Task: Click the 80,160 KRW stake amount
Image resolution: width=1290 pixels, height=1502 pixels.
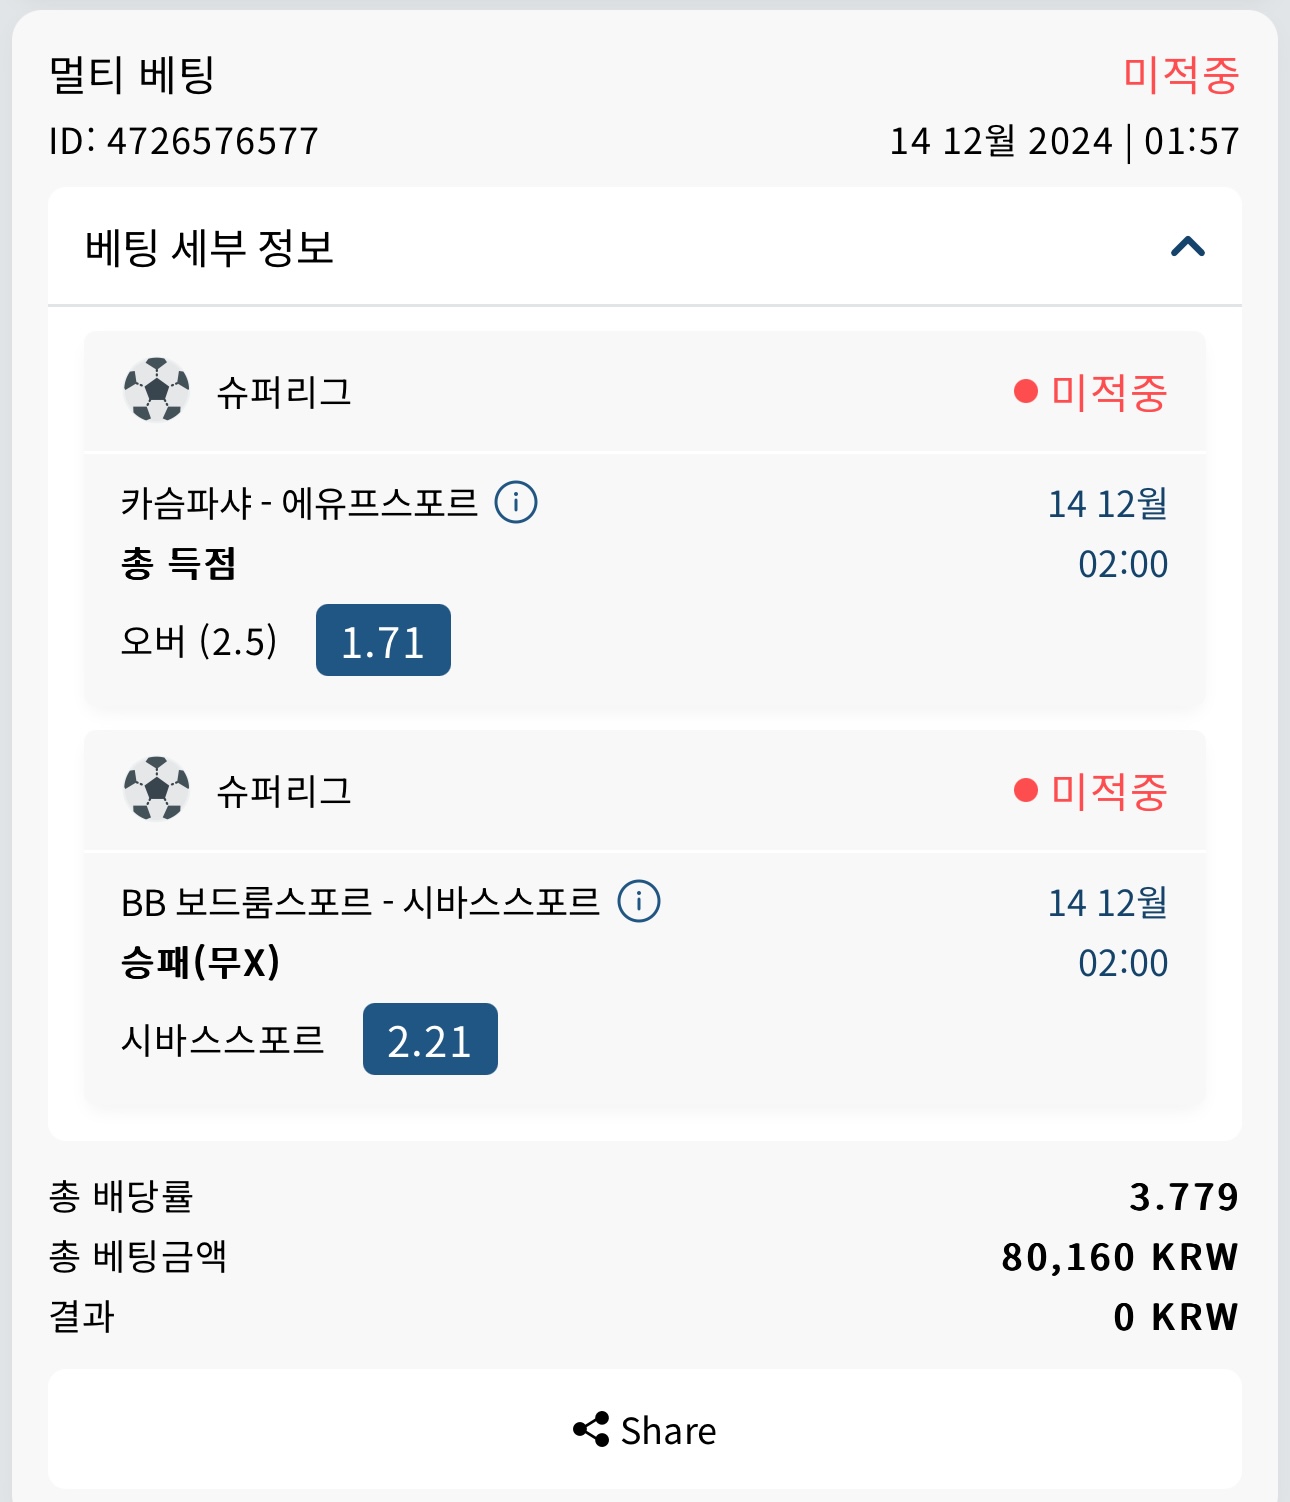Action: pyautogui.click(x=1120, y=1257)
